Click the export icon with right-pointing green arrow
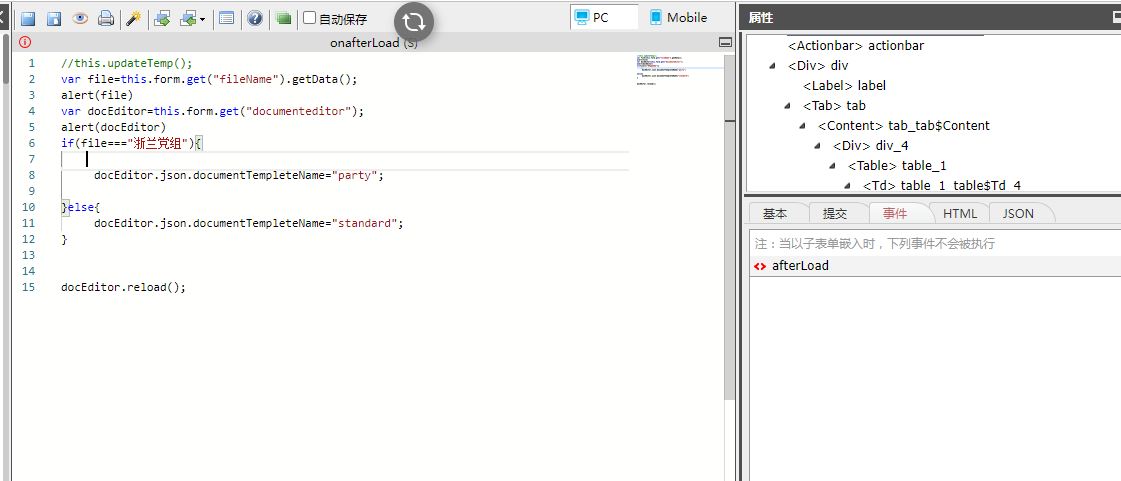This screenshot has height=481, width=1121. pyautogui.click(x=162, y=19)
